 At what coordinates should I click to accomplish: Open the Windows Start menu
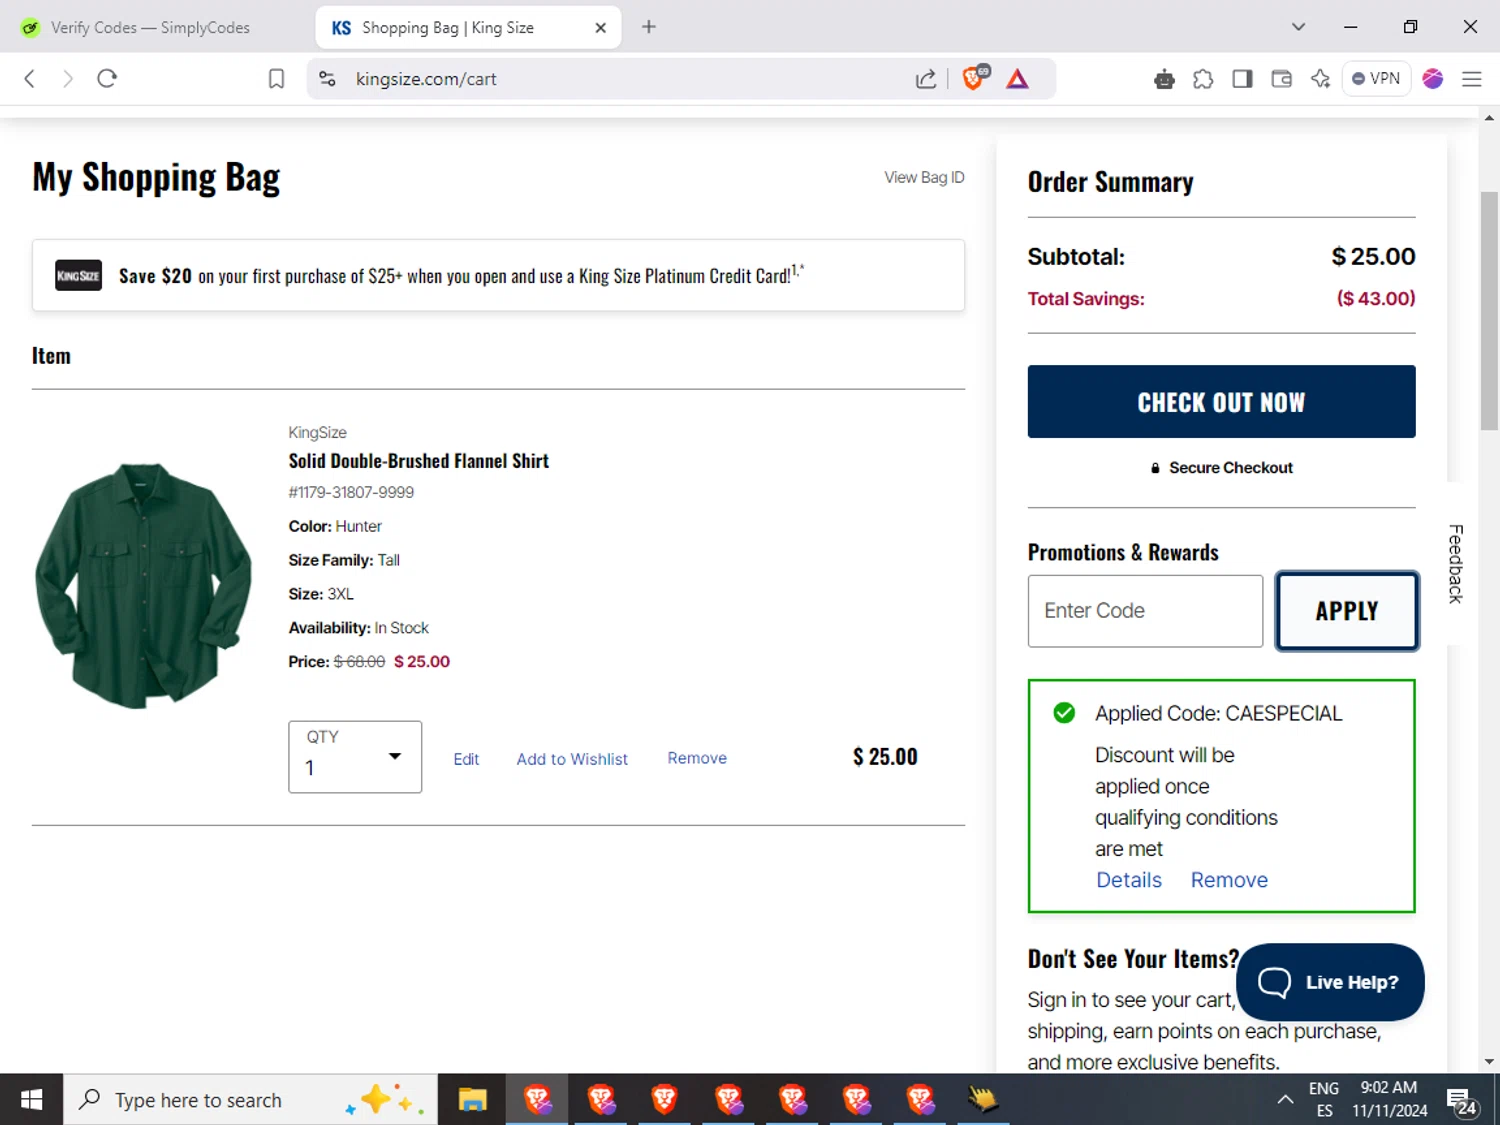(x=31, y=1100)
